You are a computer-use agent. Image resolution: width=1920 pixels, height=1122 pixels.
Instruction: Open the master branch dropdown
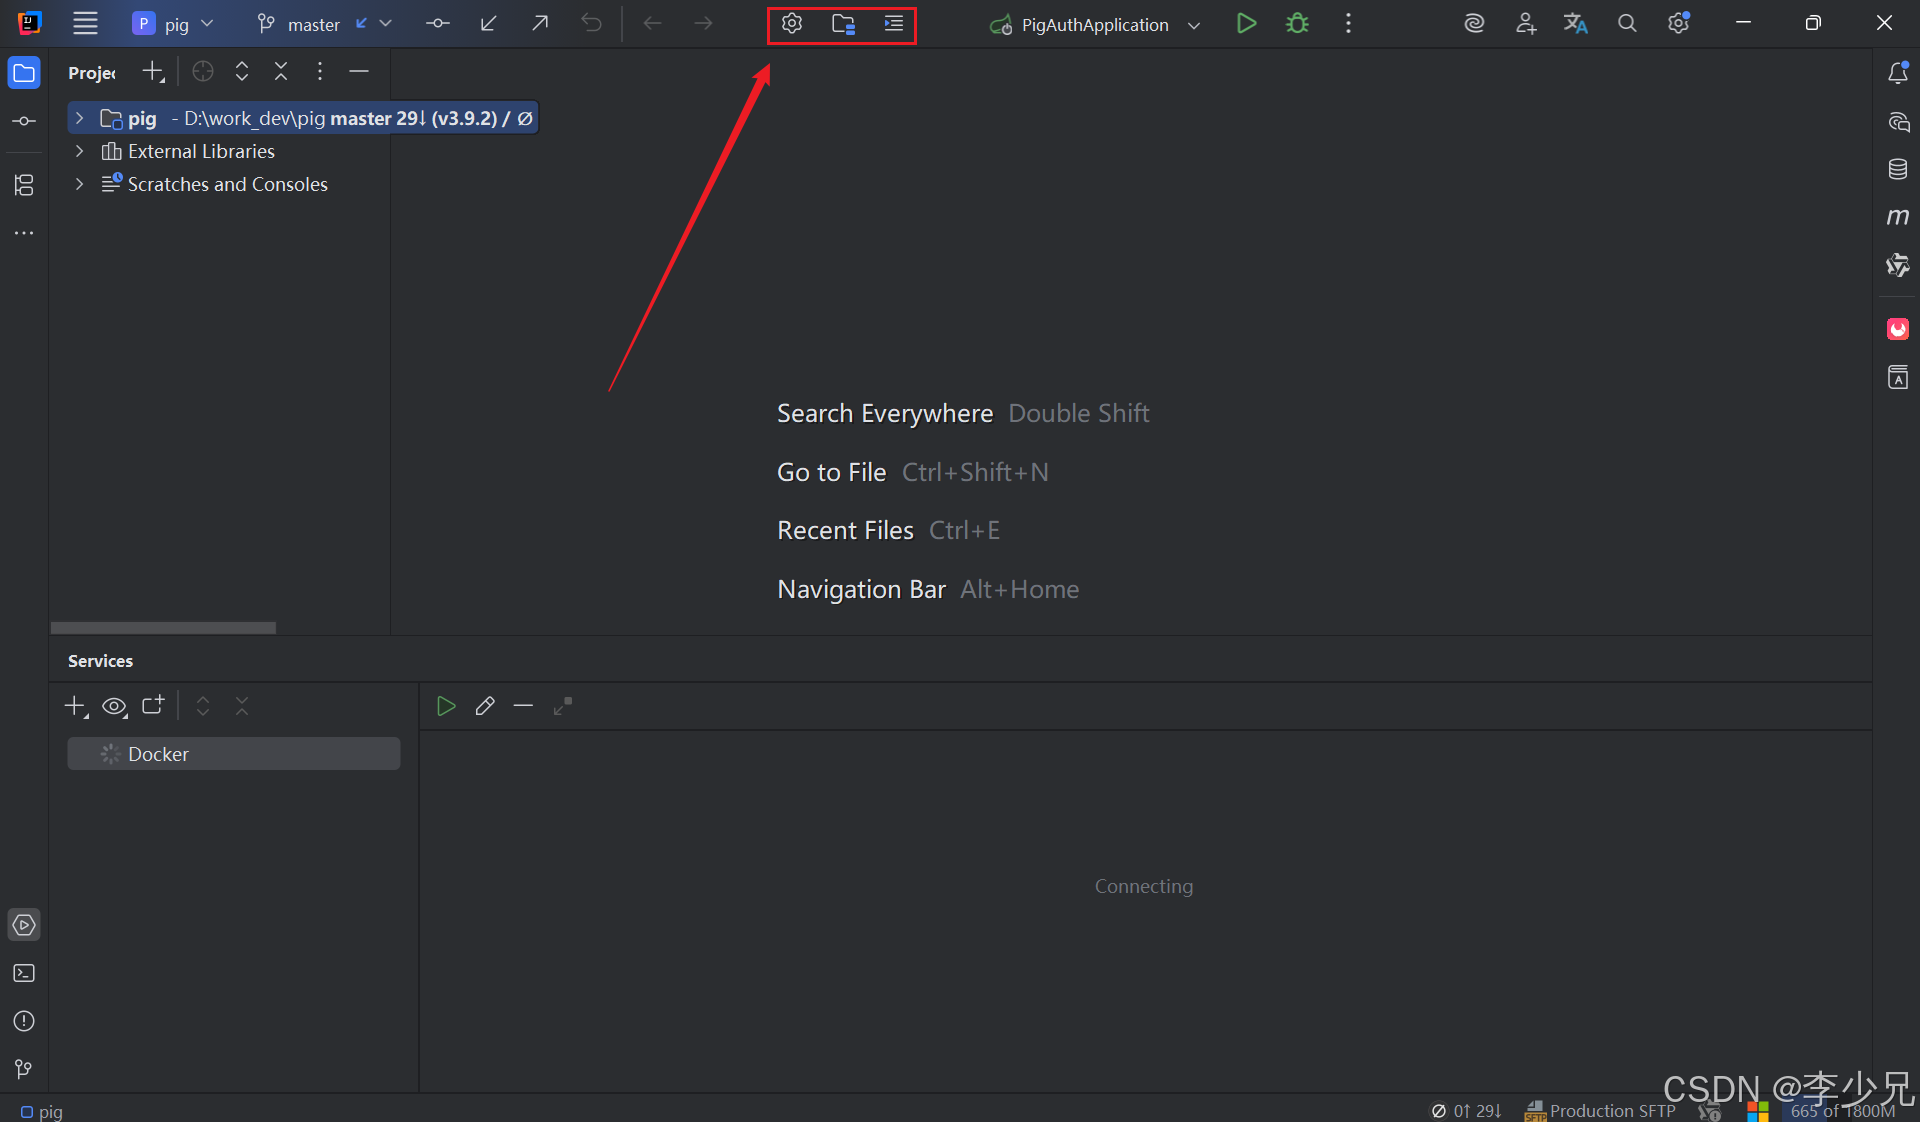[322, 24]
